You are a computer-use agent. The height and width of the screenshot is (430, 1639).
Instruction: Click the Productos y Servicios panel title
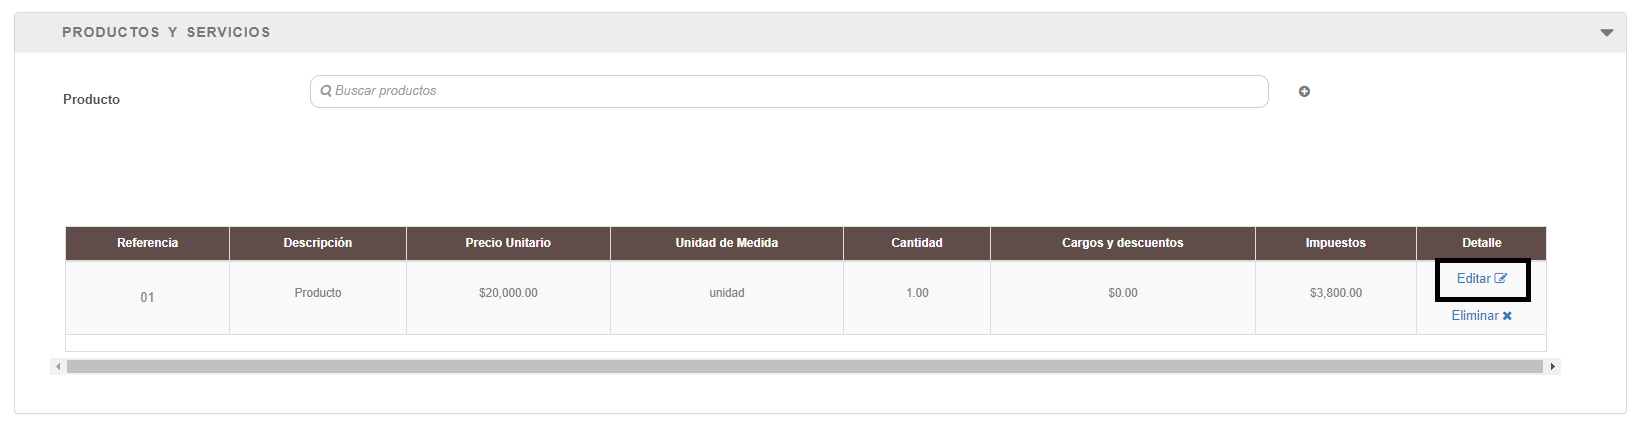click(x=166, y=32)
